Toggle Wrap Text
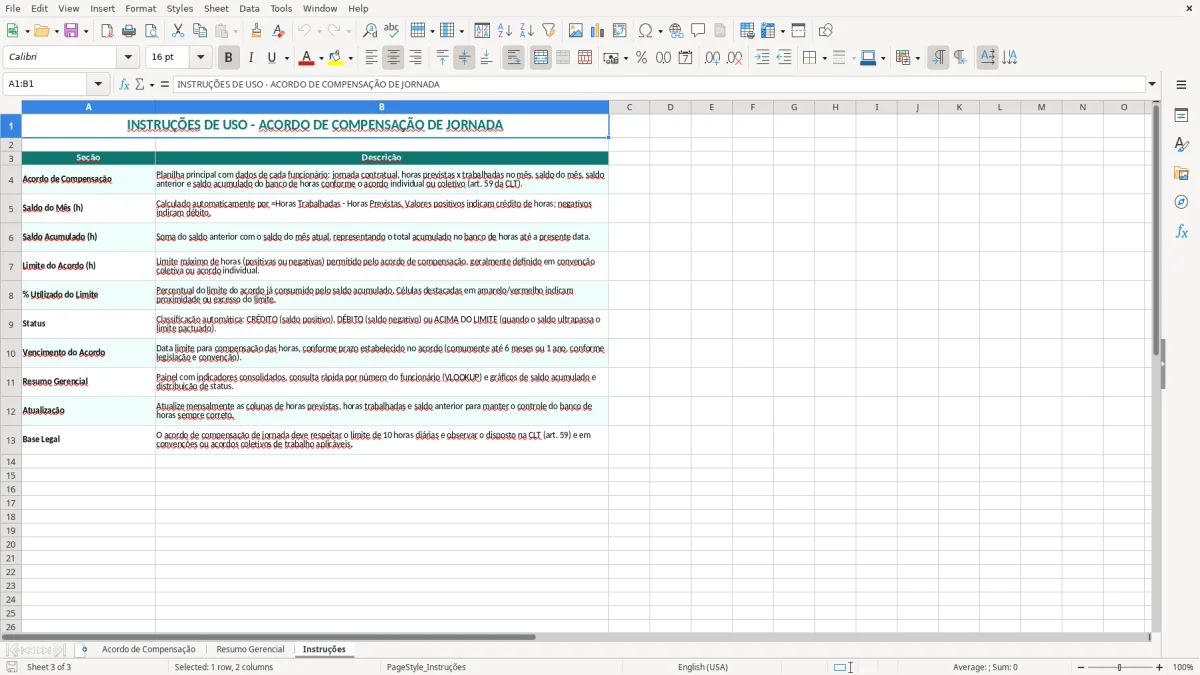 (x=514, y=58)
